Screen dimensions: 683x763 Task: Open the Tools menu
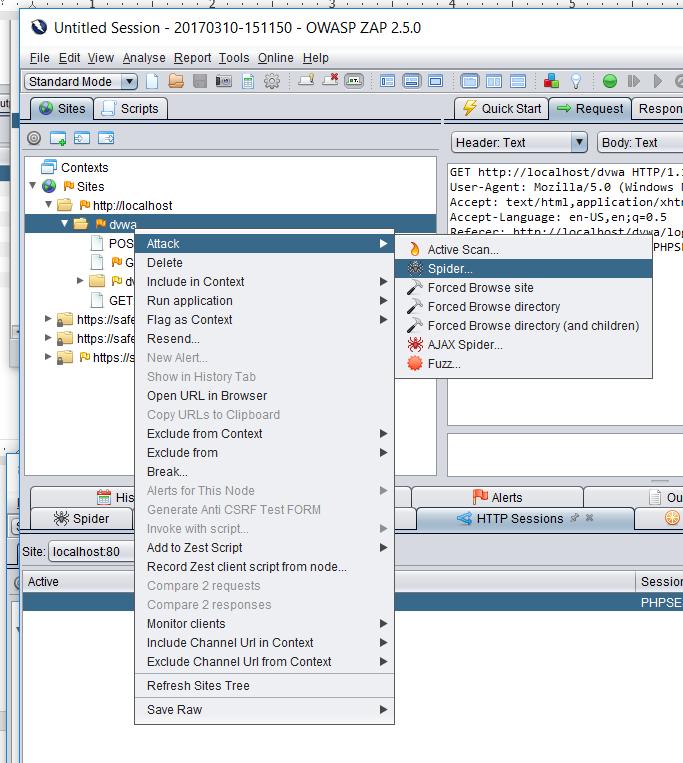tap(234, 58)
